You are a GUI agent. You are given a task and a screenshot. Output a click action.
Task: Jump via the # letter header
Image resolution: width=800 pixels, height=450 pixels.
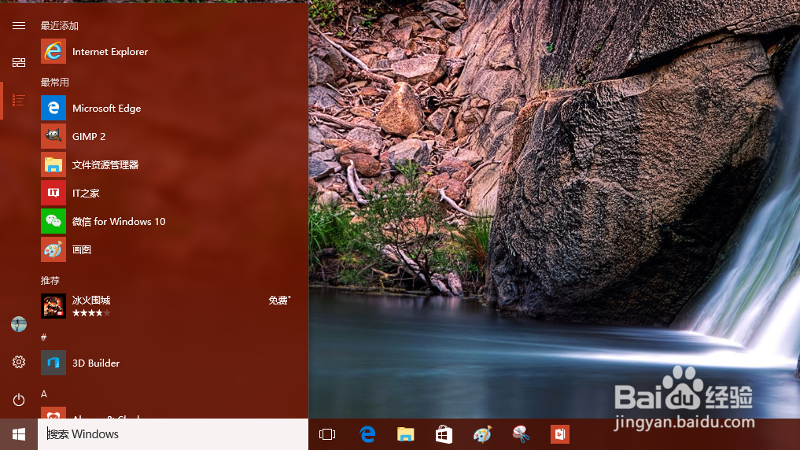click(x=44, y=337)
